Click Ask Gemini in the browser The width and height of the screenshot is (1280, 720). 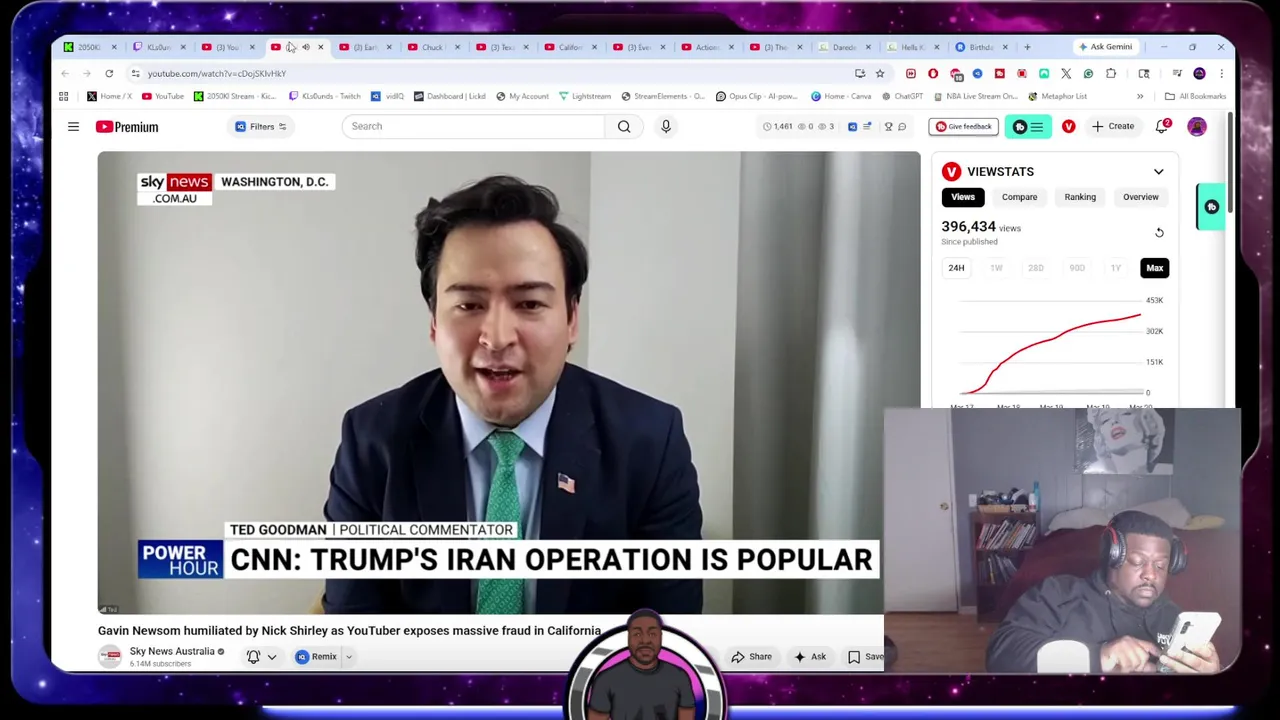click(1105, 47)
